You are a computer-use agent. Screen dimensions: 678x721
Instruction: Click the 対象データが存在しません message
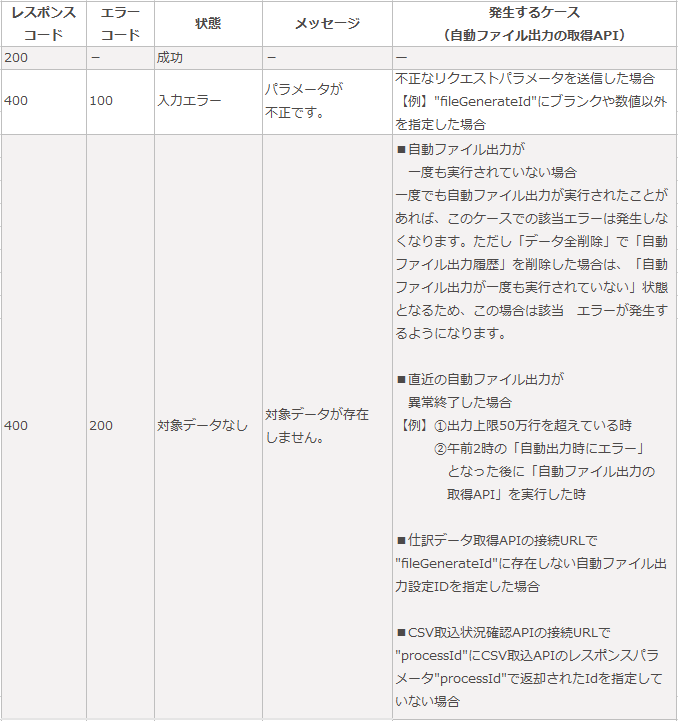point(317,425)
